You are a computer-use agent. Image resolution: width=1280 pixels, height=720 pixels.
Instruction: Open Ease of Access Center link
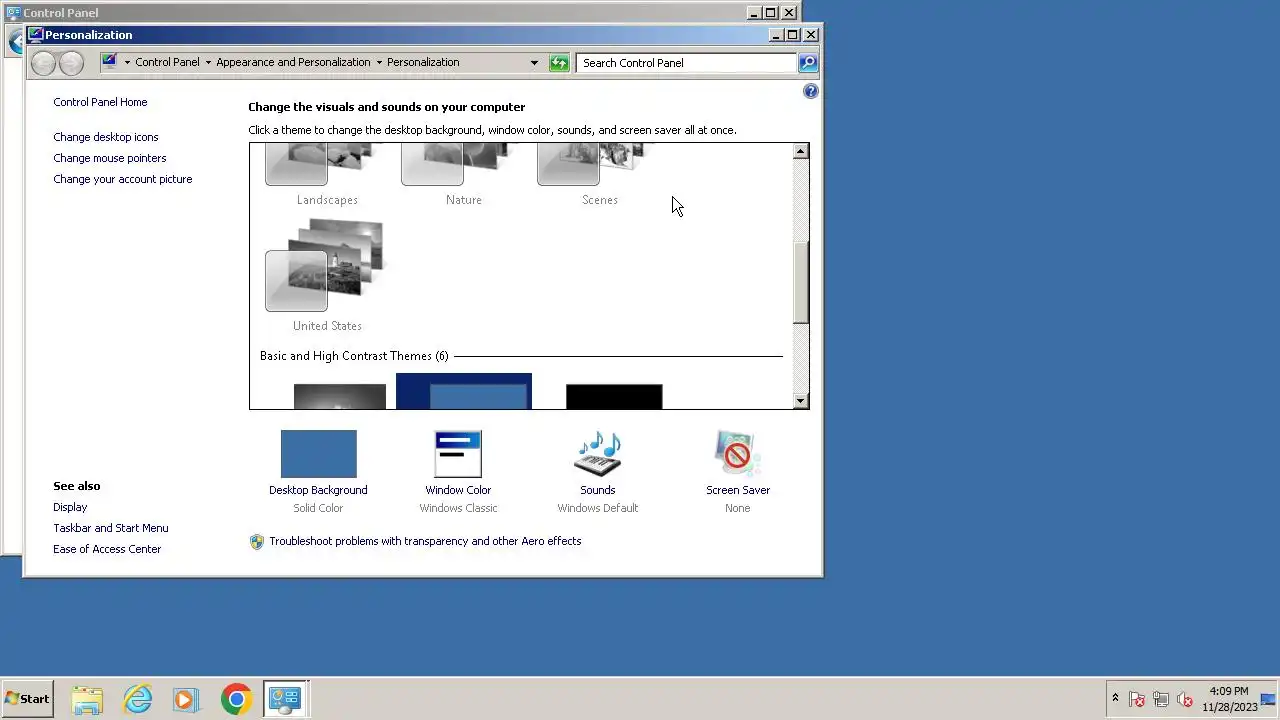click(107, 549)
